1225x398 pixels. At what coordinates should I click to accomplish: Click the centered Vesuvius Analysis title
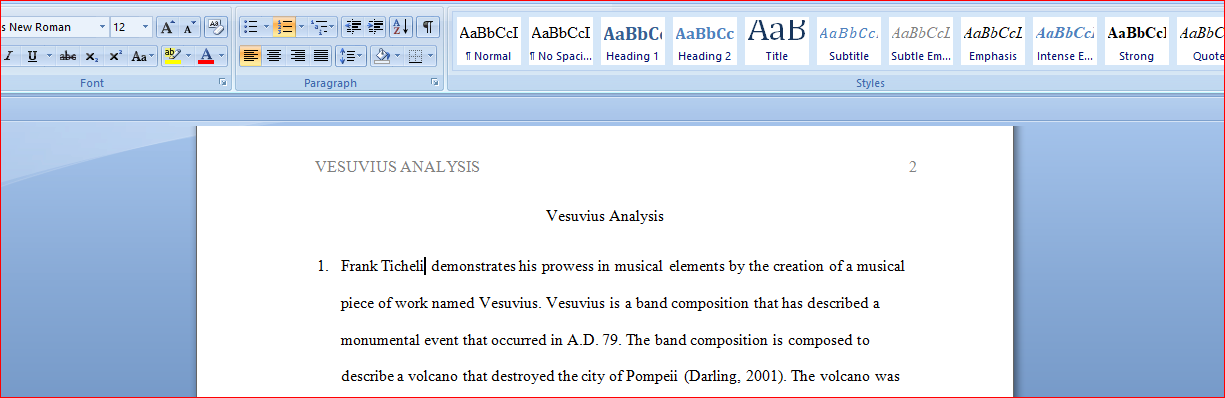coord(605,216)
